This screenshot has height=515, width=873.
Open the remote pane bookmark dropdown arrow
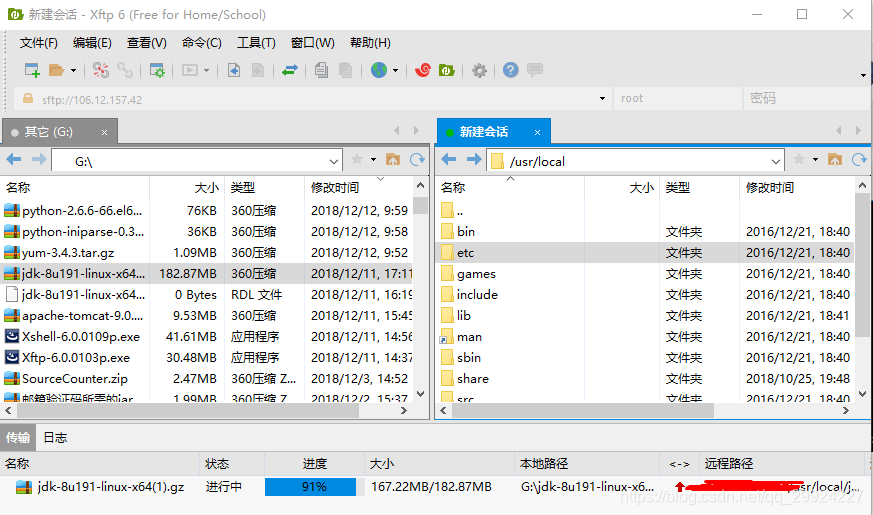point(815,160)
